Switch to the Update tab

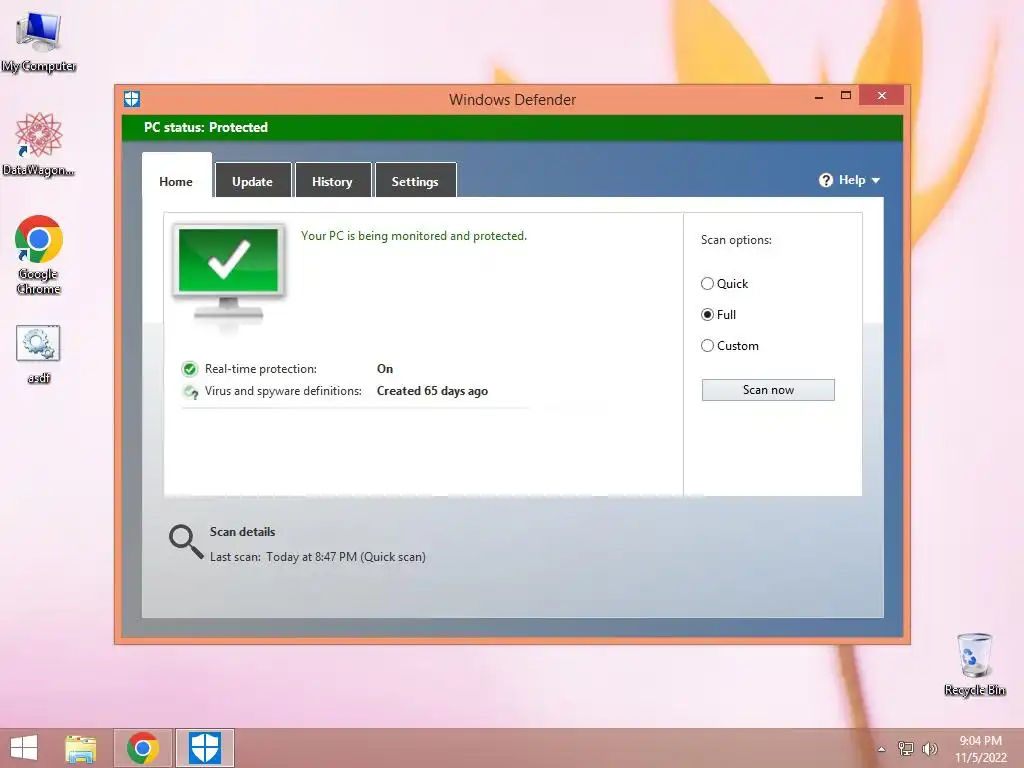tap(253, 182)
